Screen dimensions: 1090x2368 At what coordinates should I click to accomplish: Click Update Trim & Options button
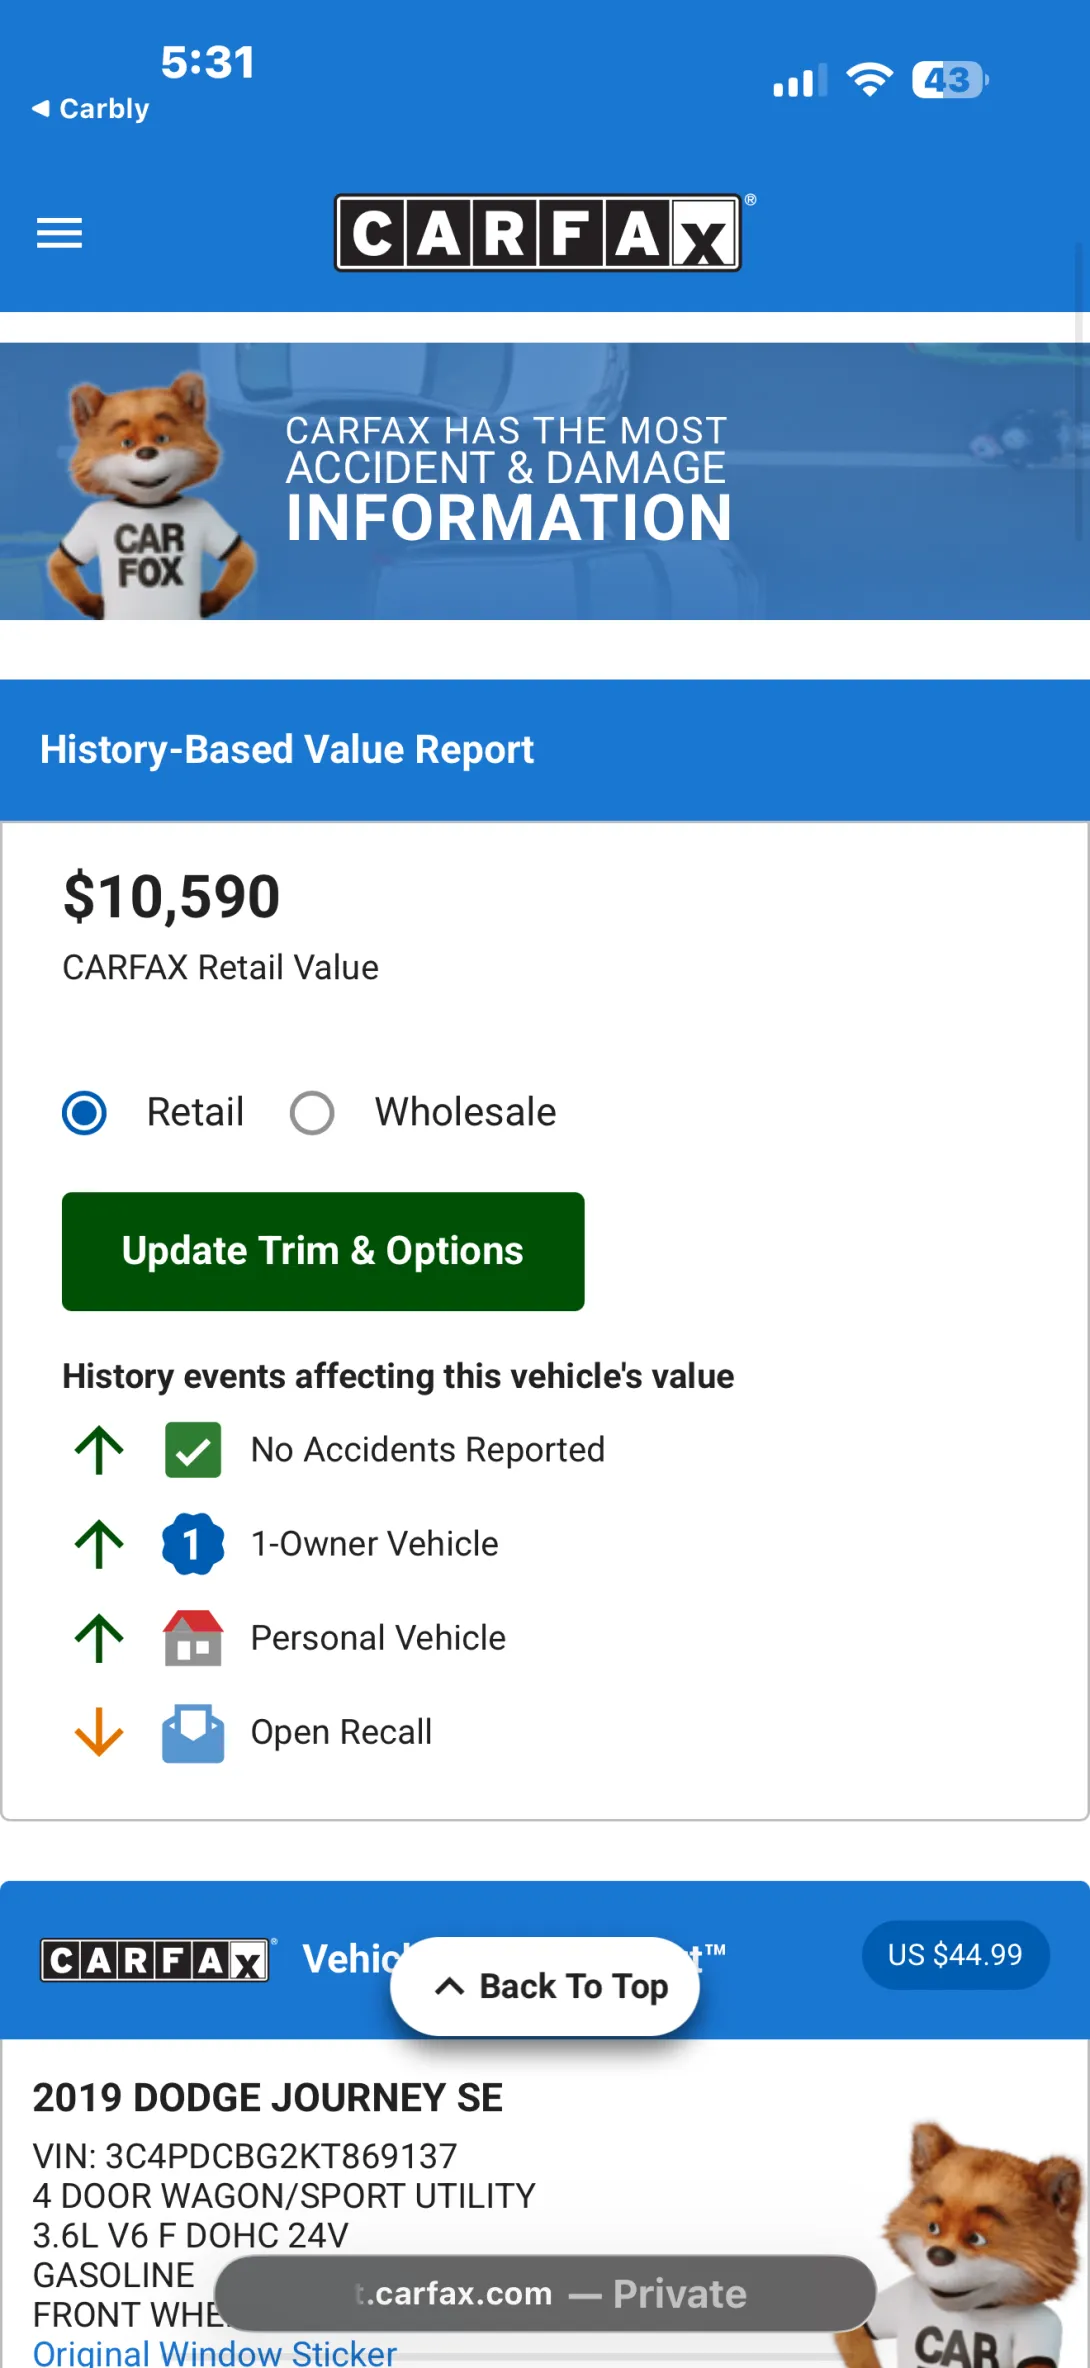point(323,1251)
